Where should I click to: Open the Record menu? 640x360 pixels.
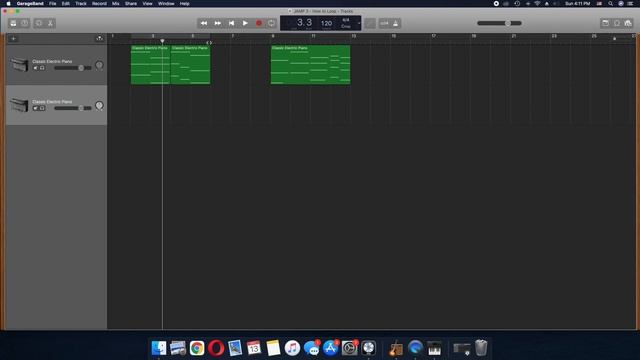pos(99,3)
